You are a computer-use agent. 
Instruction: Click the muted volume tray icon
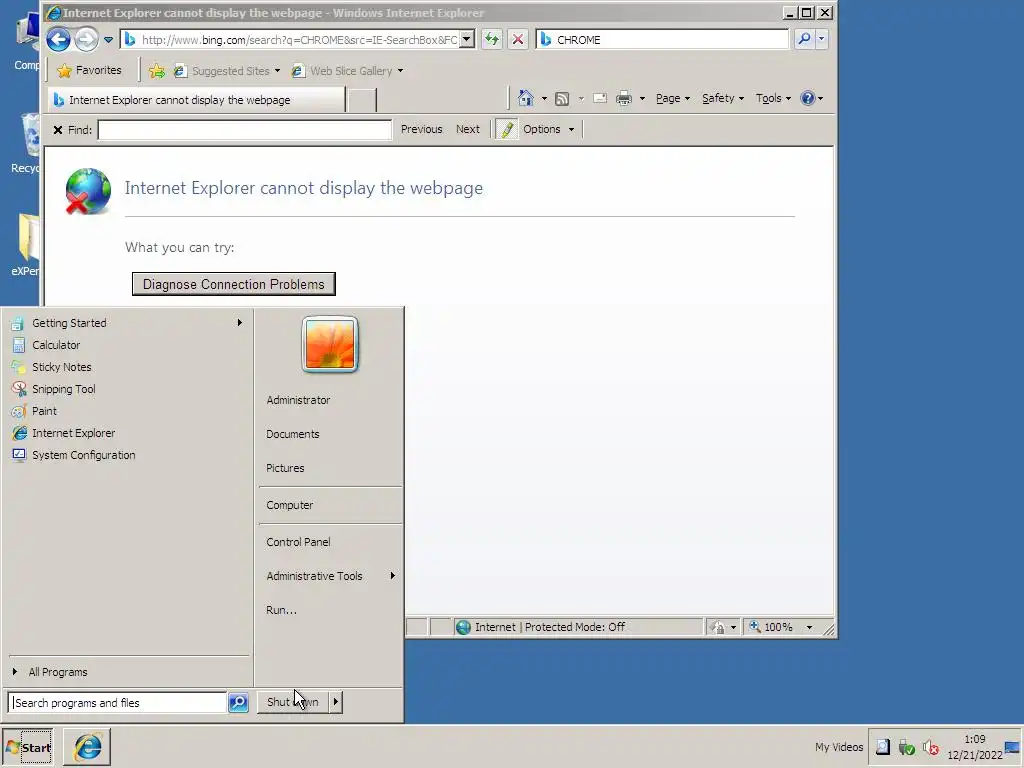(x=931, y=747)
